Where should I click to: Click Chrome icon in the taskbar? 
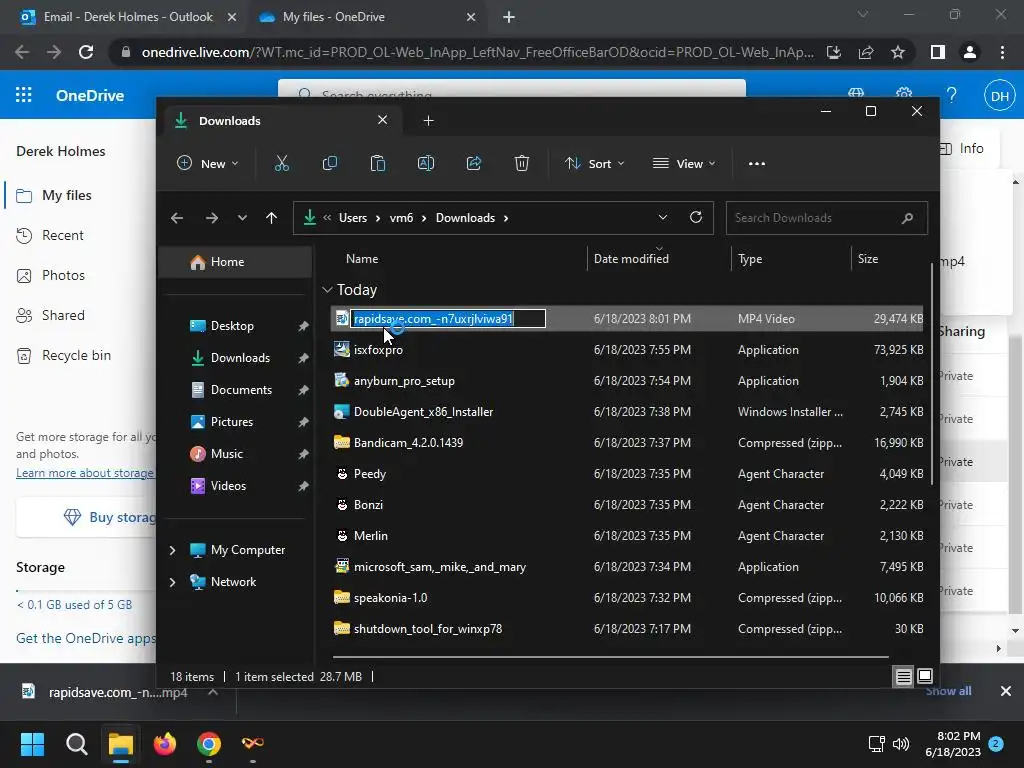point(209,744)
